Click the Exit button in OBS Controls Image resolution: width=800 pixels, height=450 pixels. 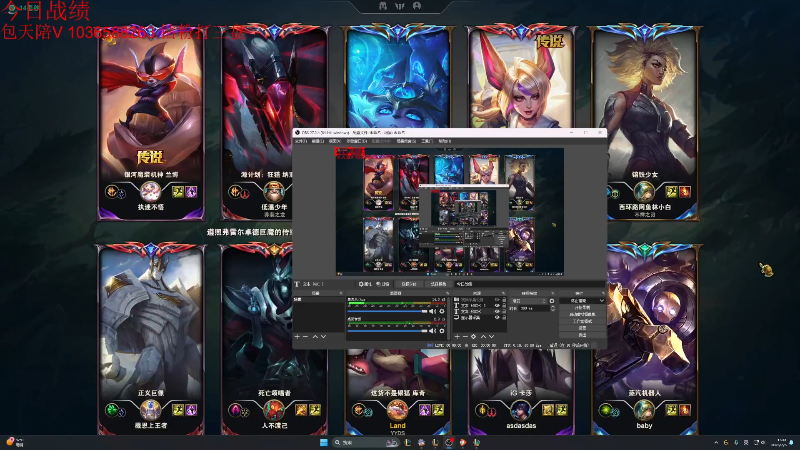[582, 335]
